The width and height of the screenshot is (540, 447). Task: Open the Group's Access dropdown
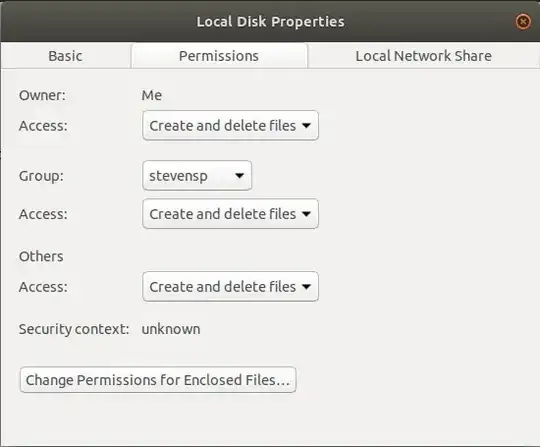pos(230,214)
